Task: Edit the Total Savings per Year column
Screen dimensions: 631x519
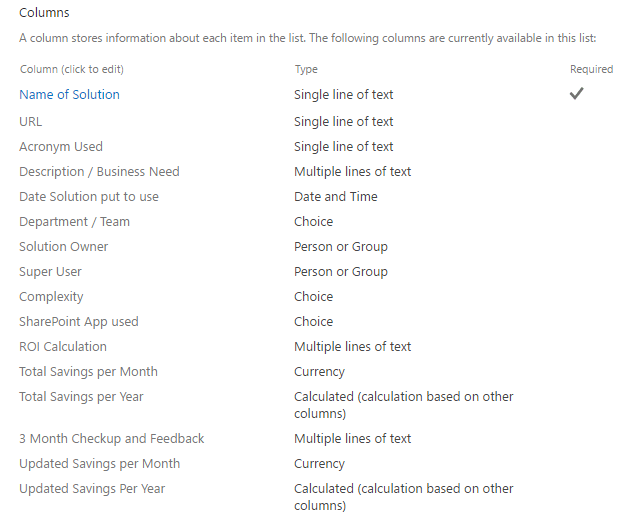Action: (x=81, y=396)
